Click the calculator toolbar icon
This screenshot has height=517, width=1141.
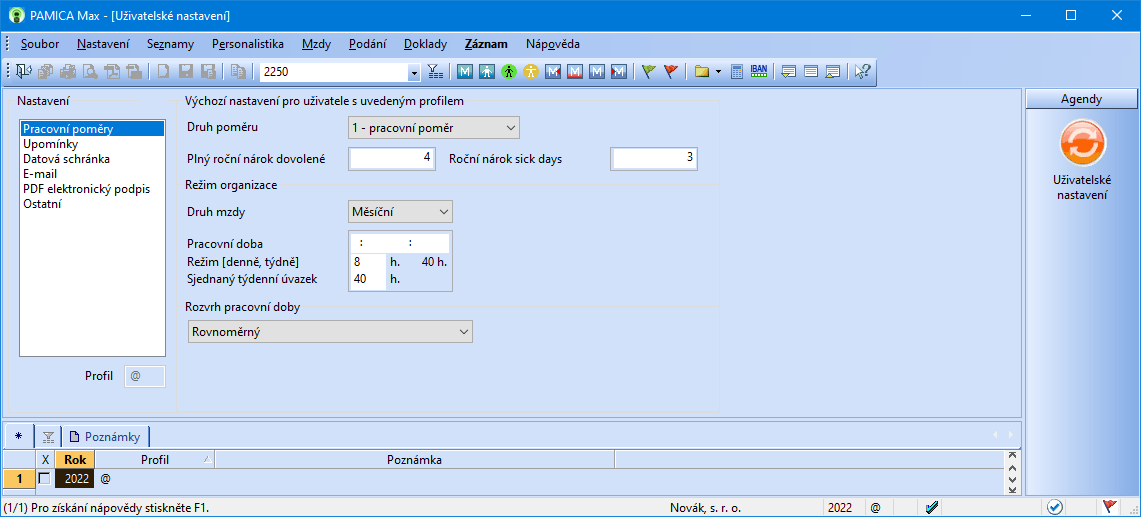point(737,72)
